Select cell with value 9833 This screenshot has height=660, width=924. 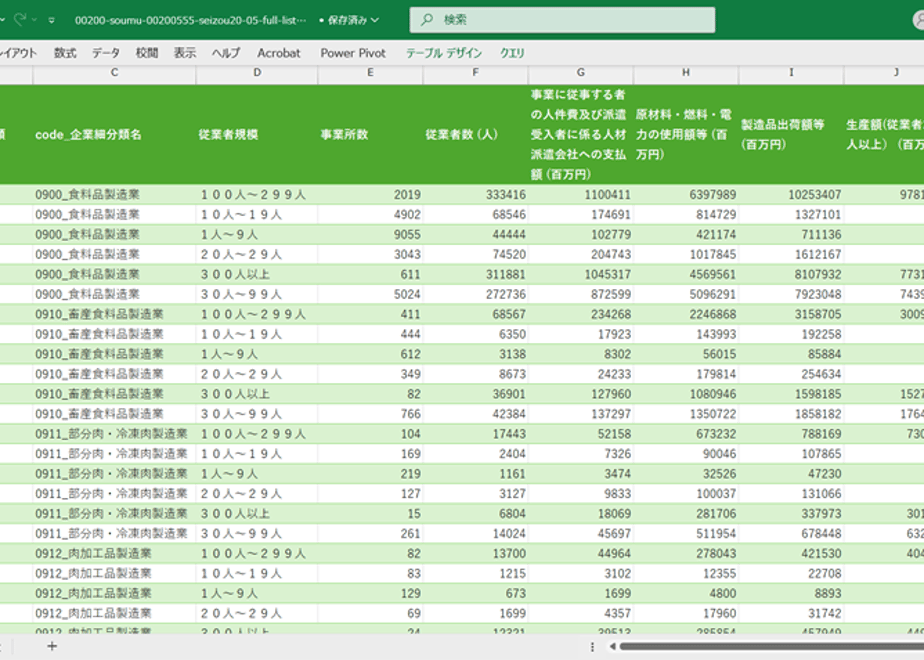click(x=580, y=494)
